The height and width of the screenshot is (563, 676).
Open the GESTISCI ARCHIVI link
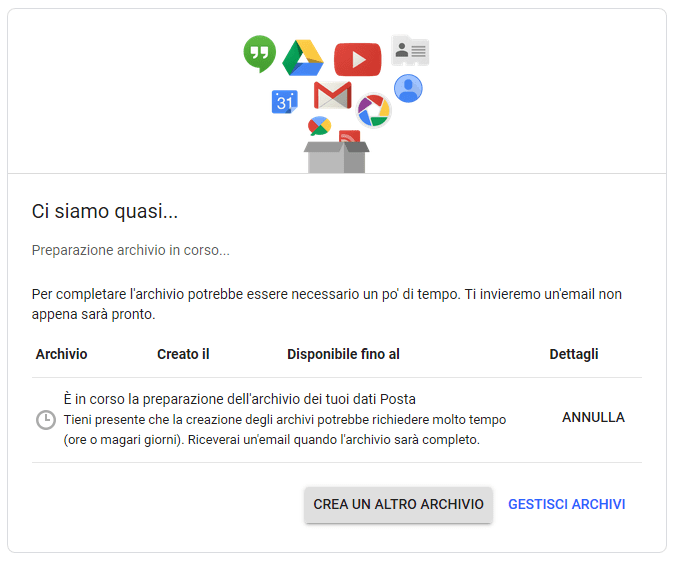coord(566,504)
